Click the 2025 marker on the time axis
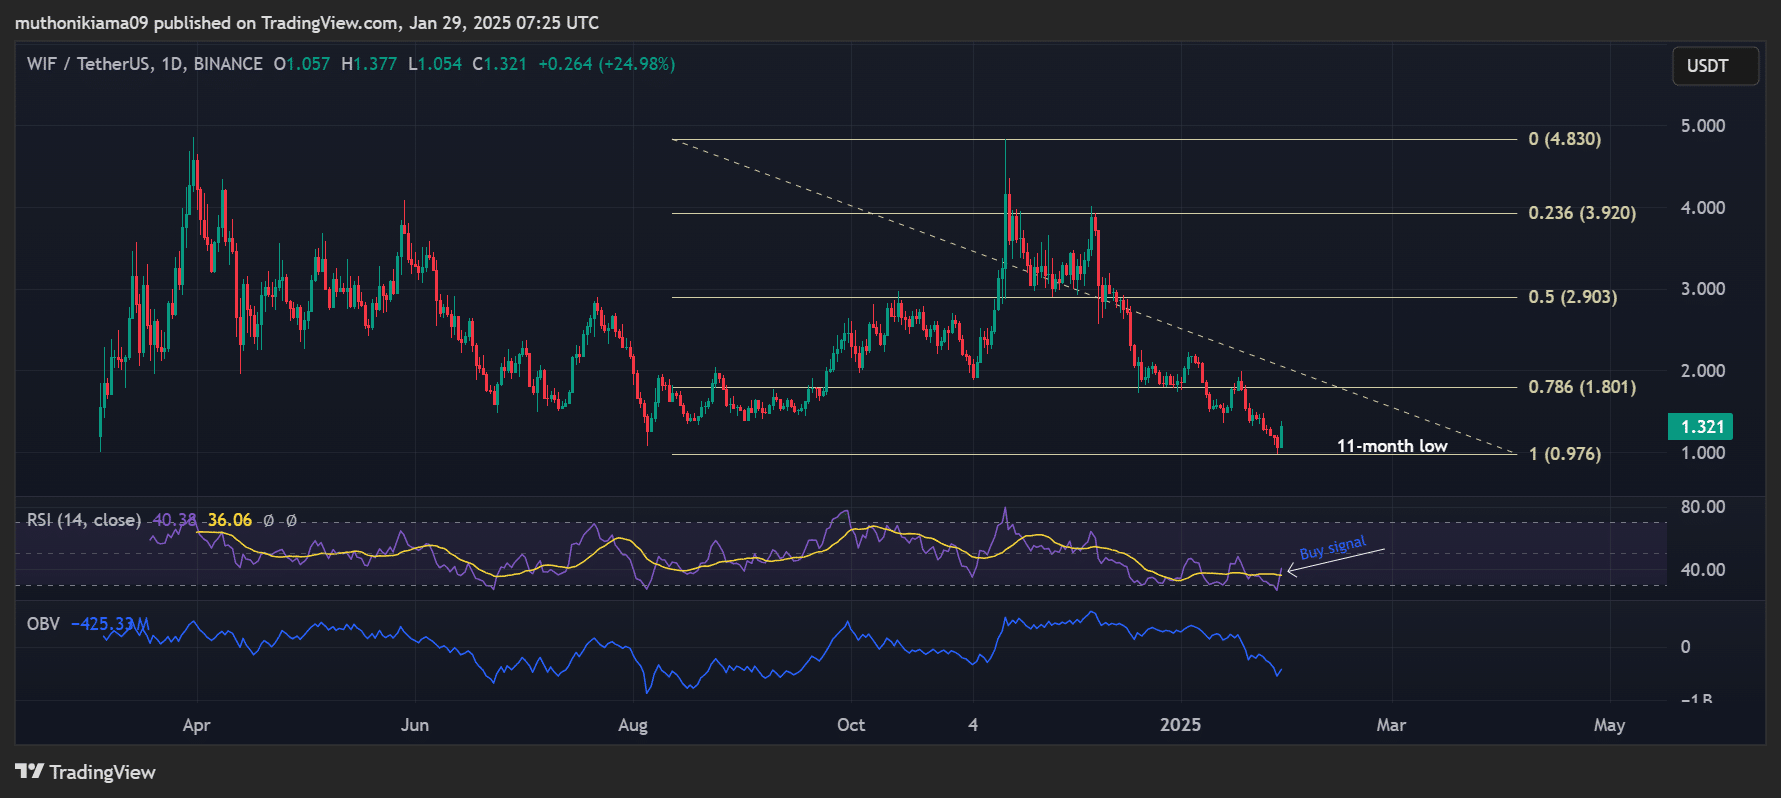This screenshot has height=798, width=1781. point(1180,725)
